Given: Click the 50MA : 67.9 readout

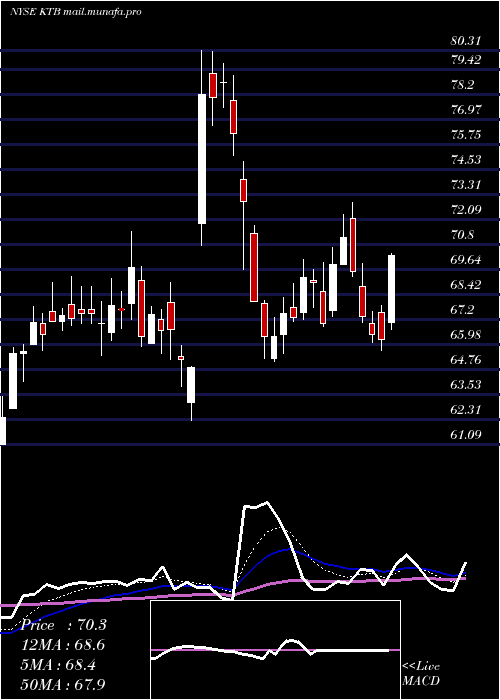Looking at the screenshot, I should 64,684.
